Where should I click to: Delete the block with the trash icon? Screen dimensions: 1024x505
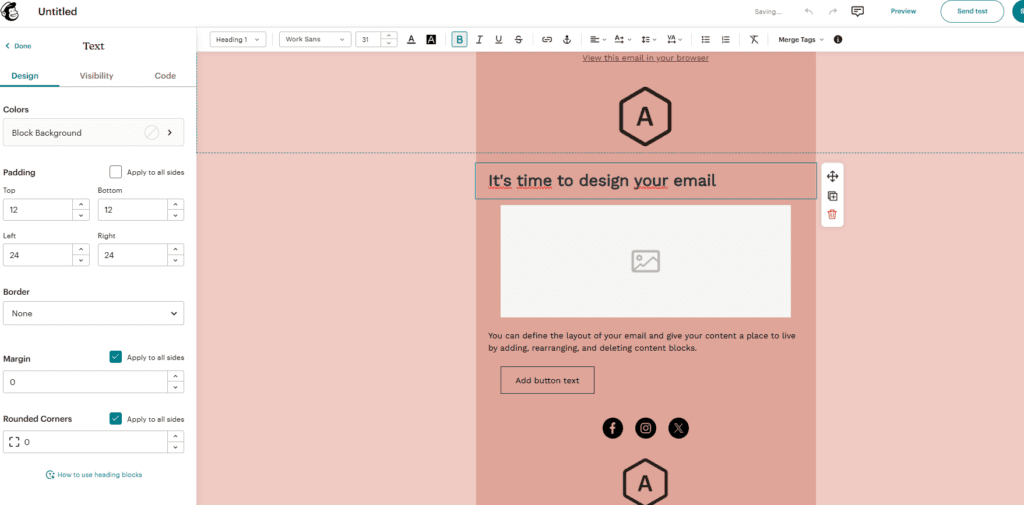point(832,214)
